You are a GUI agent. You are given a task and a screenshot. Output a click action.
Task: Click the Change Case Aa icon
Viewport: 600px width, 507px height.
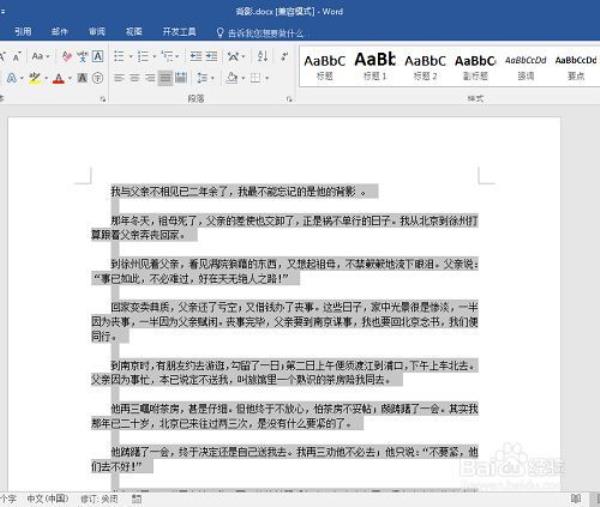click(38, 57)
